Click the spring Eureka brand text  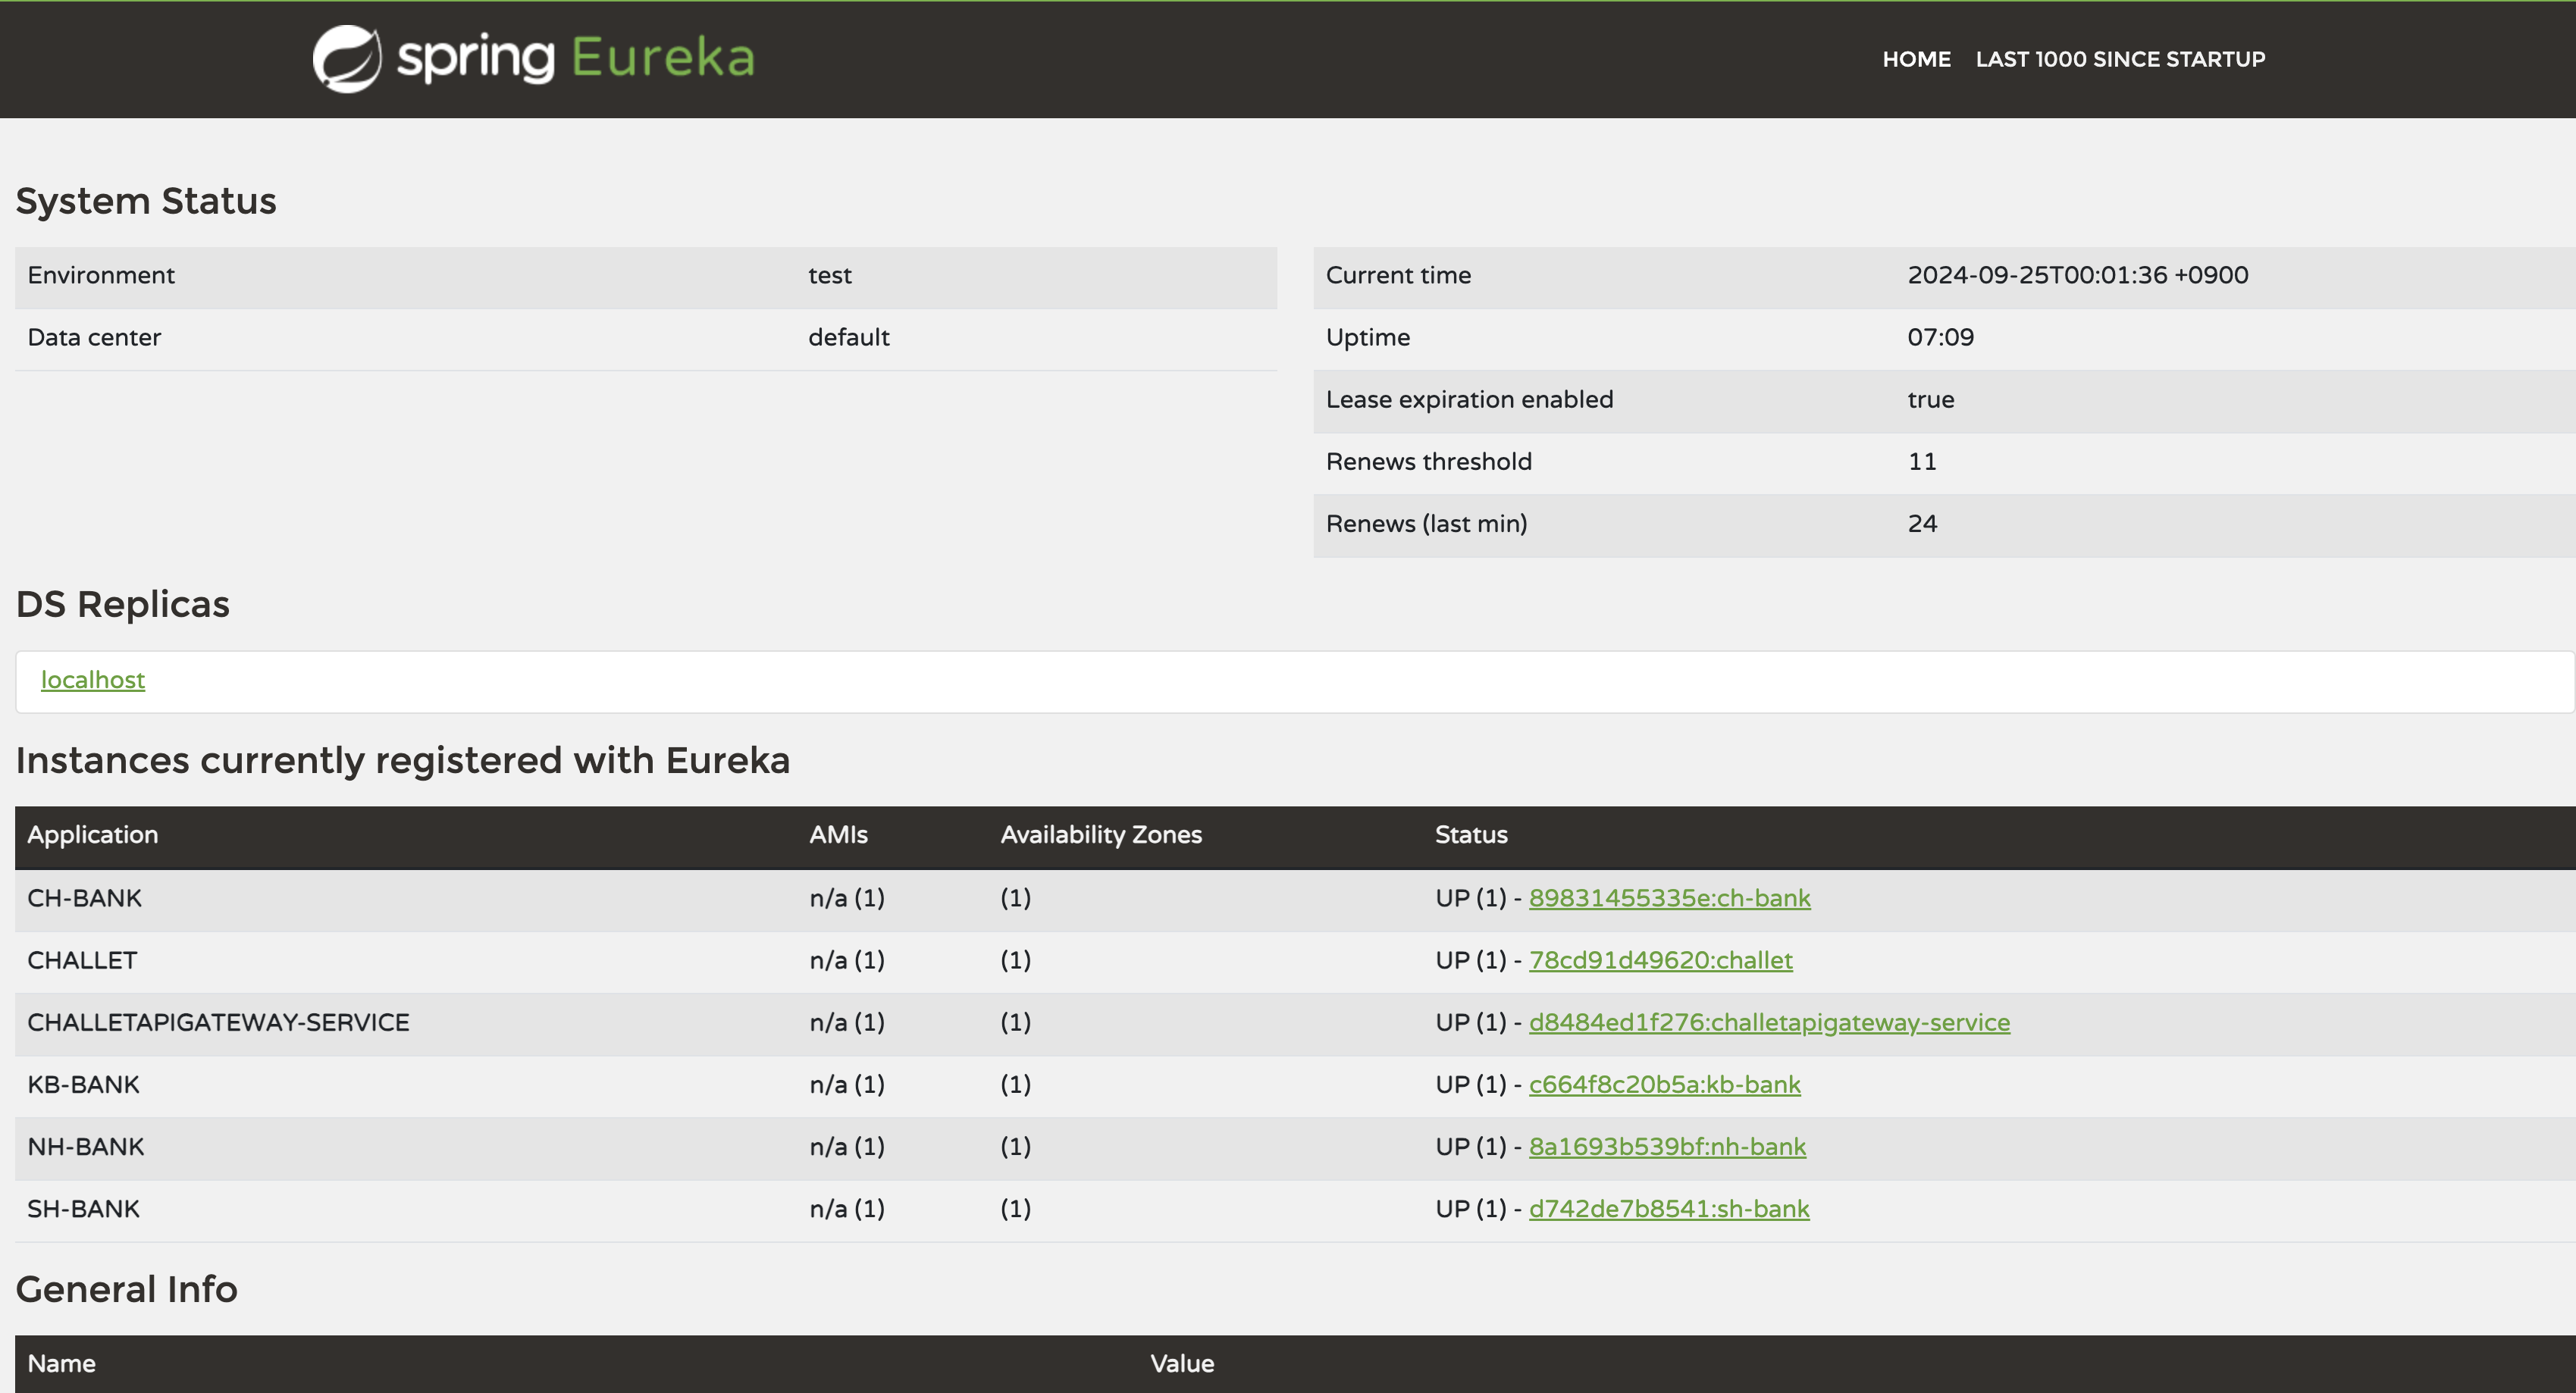(575, 58)
